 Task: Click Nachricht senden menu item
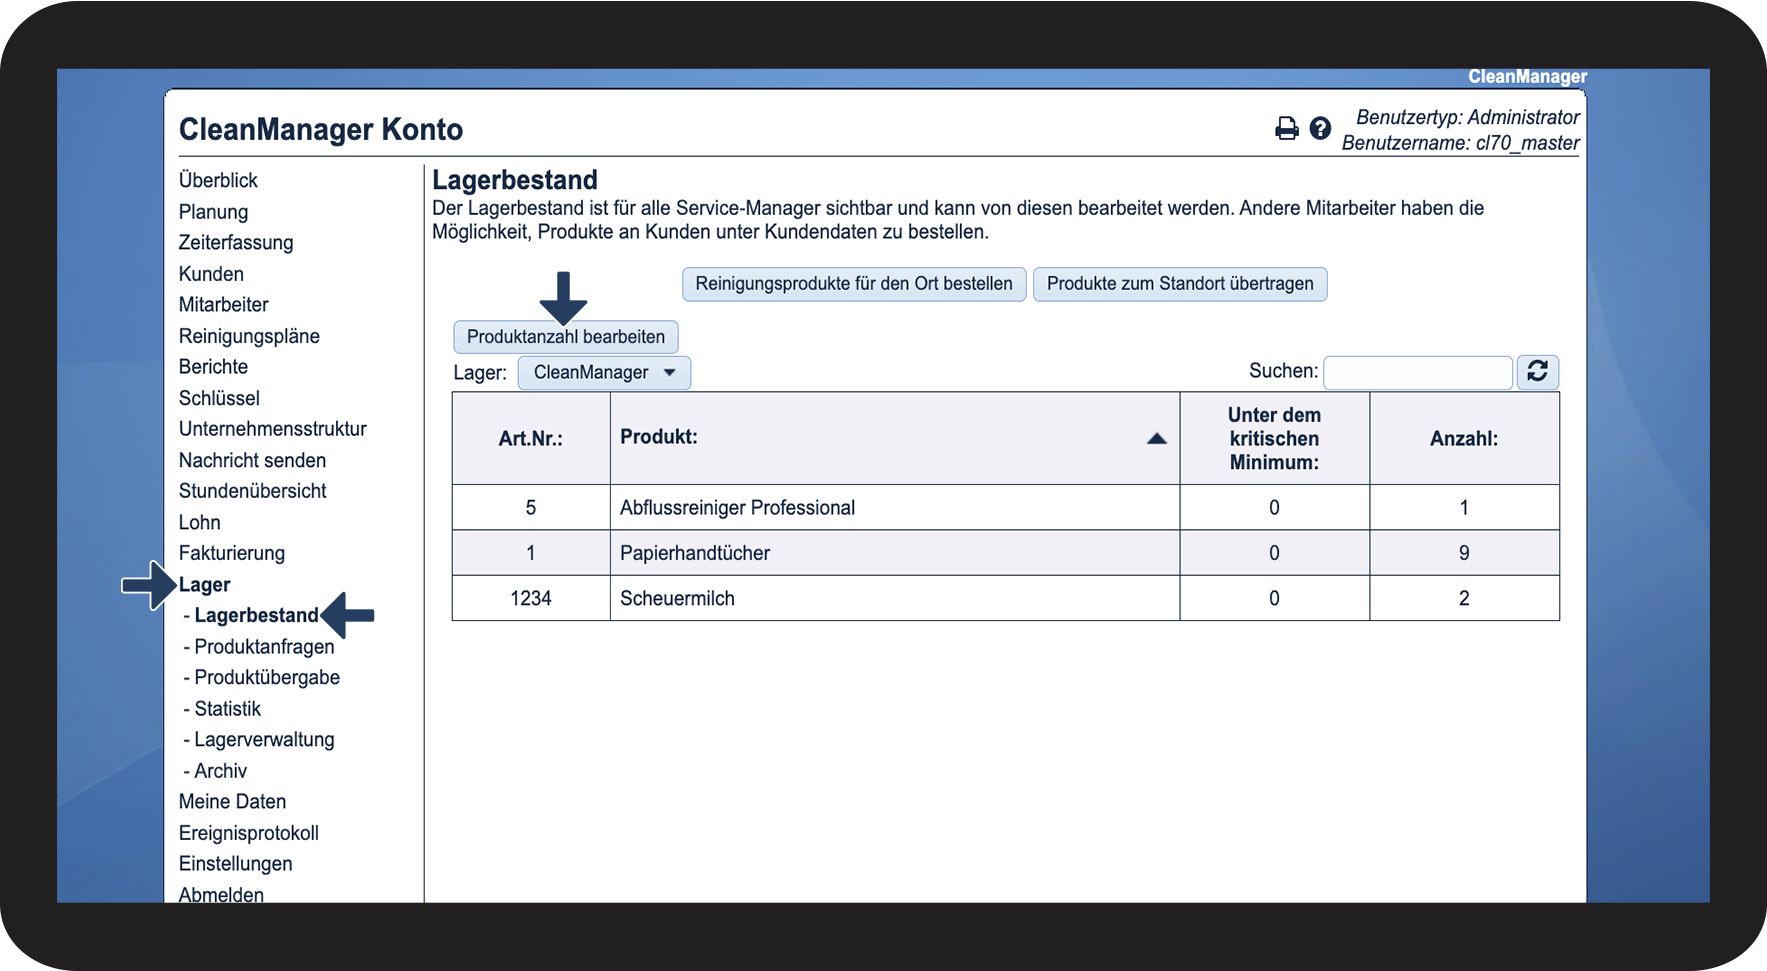pos(252,460)
